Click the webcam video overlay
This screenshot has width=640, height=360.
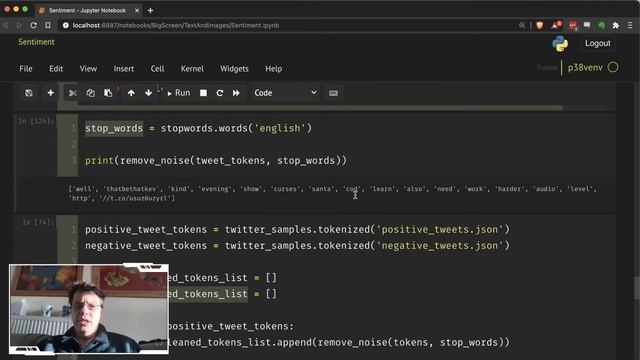click(x=89, y=309)
